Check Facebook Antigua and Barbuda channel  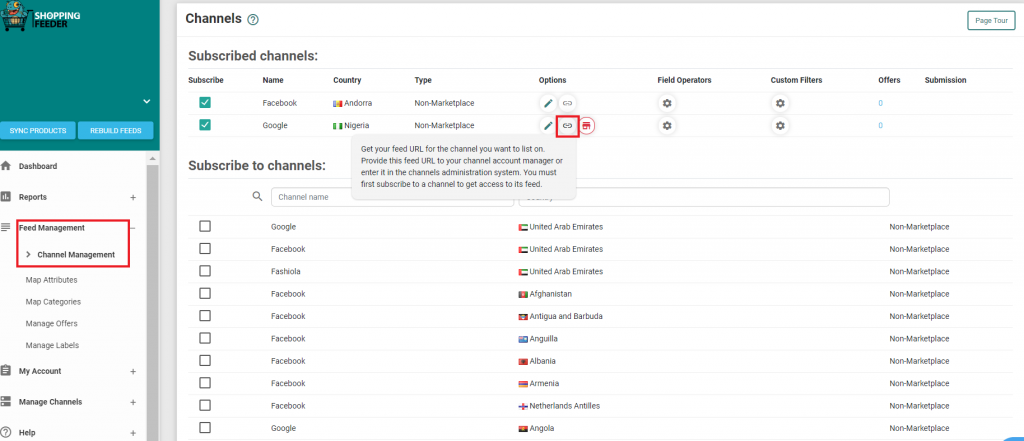point(205,316)
